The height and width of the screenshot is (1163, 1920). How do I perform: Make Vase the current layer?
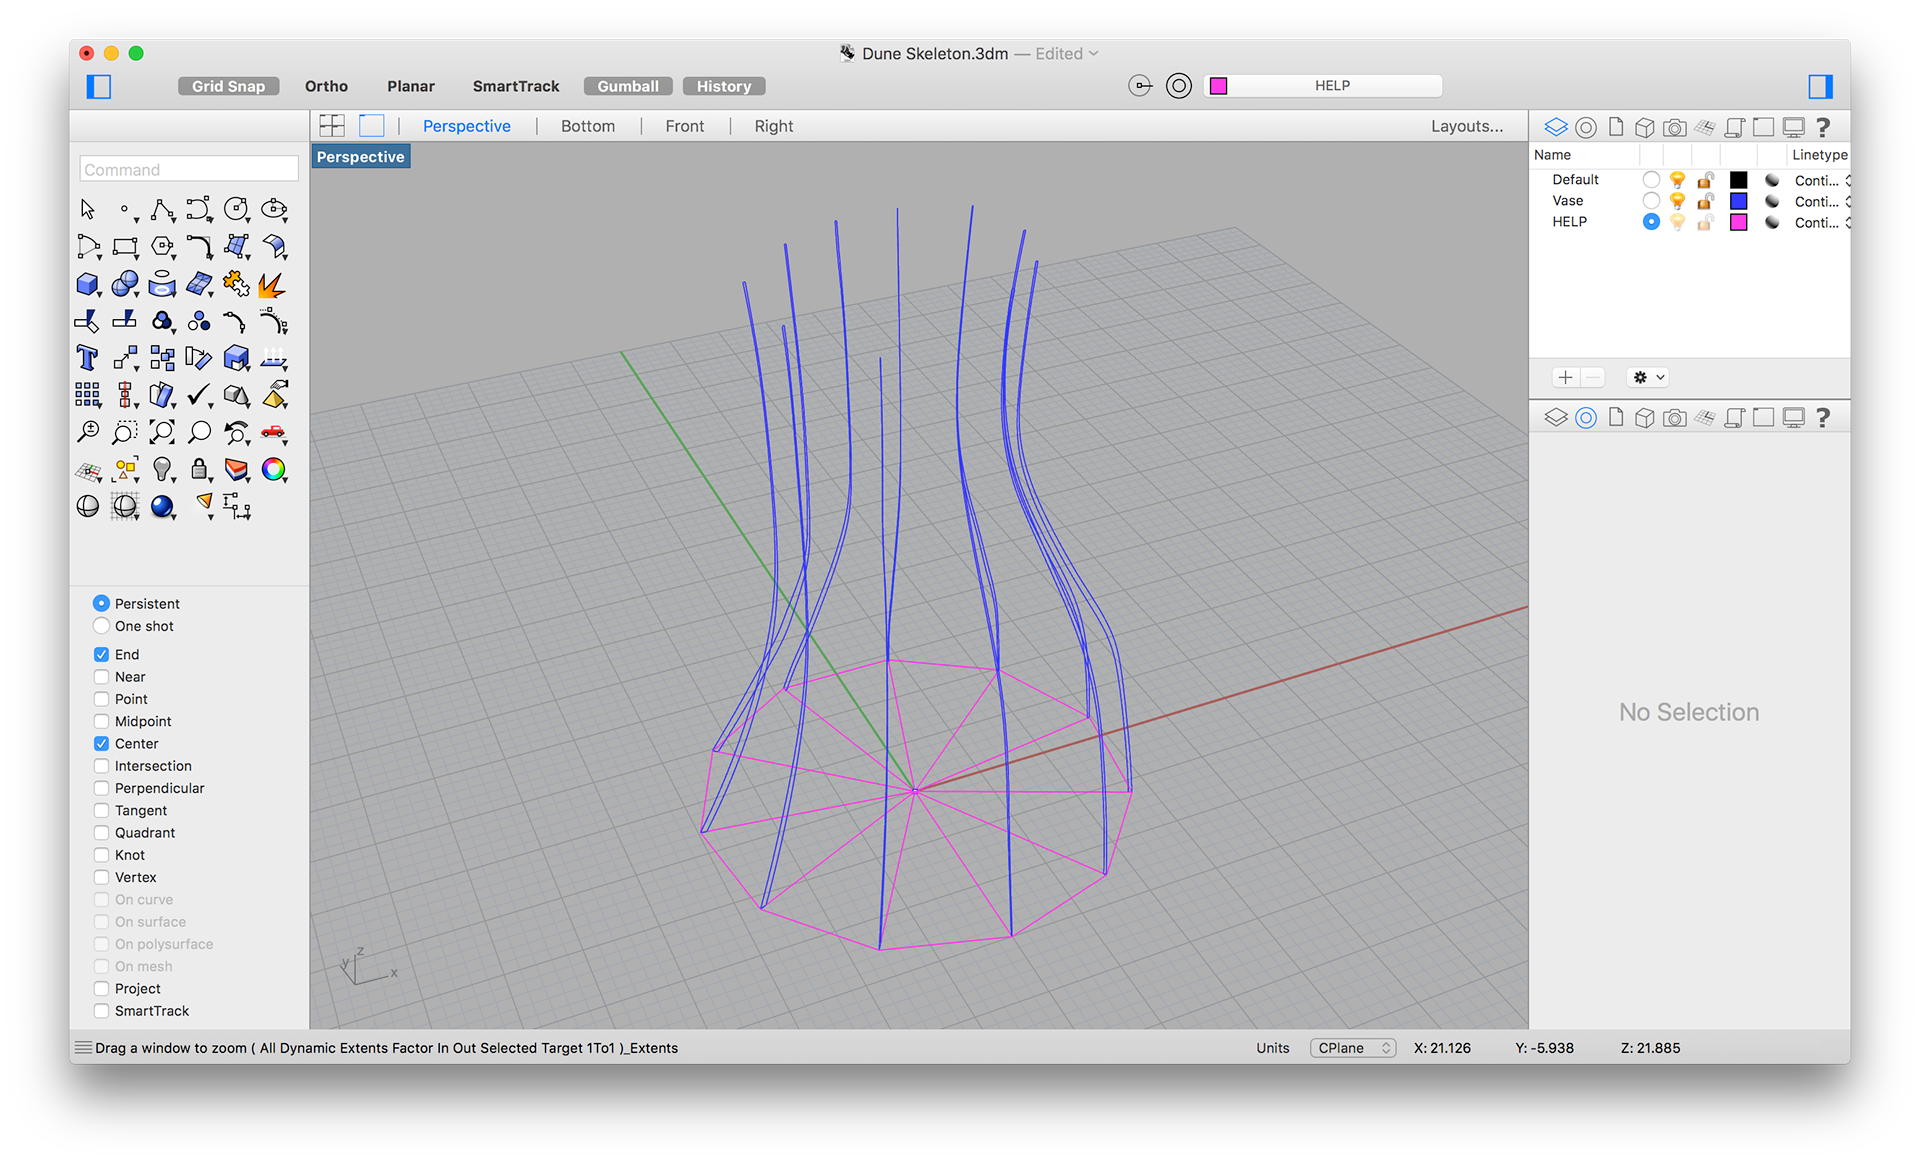1651,201
